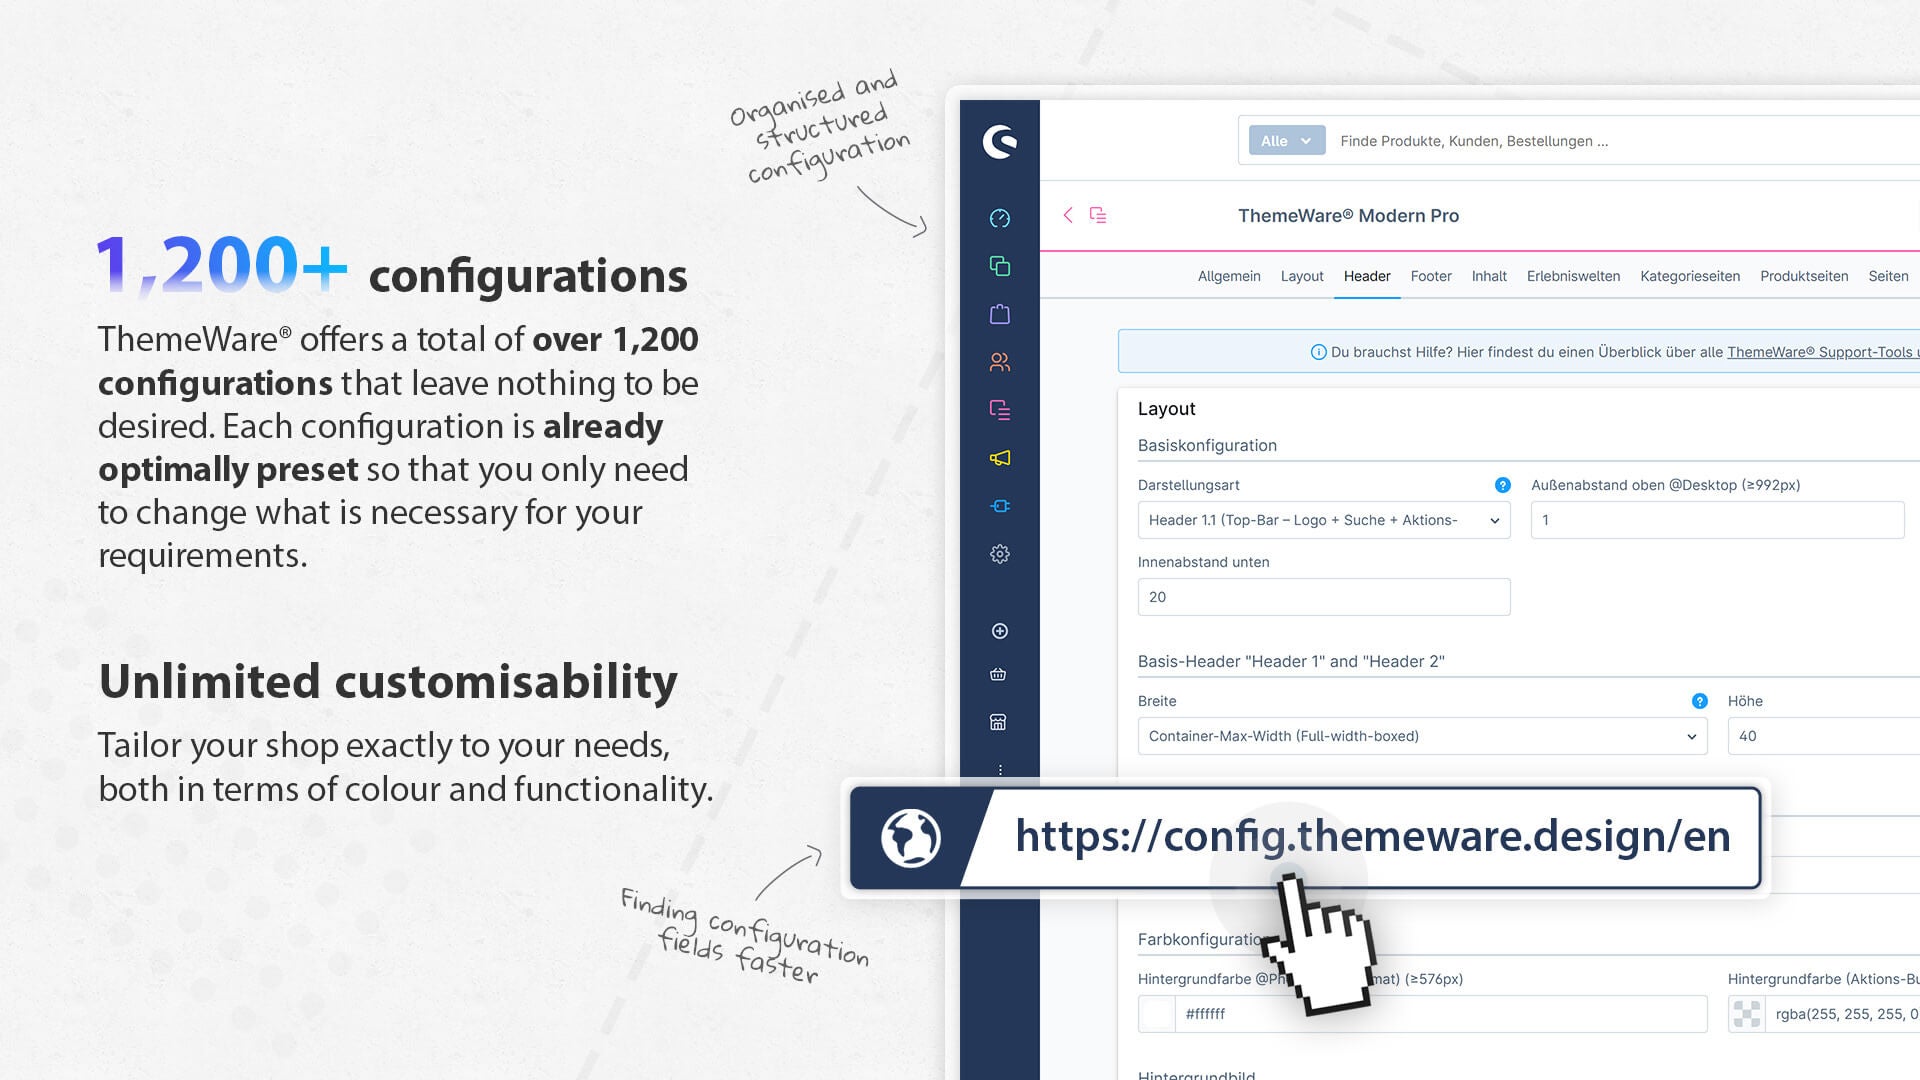Click the settings/gear icon in sidebar
This screenshot has height=1080, width=1920.
tap(998, 554)
